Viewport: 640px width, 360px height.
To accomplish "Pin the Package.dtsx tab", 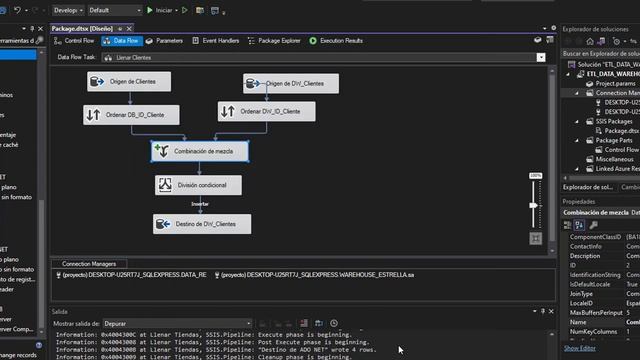I will pyautogui.click(x=120, y=29).
